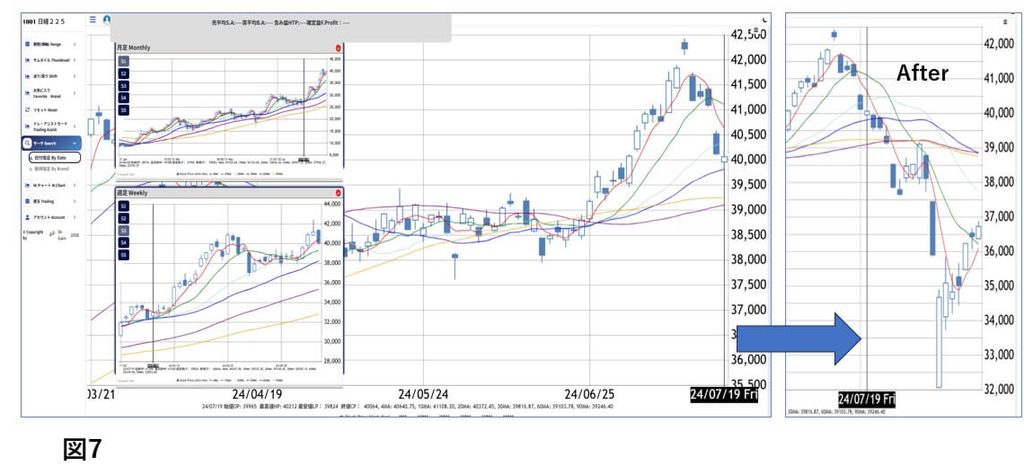Click the 24/07/19 Fri label in After chart

click(867, 399)
